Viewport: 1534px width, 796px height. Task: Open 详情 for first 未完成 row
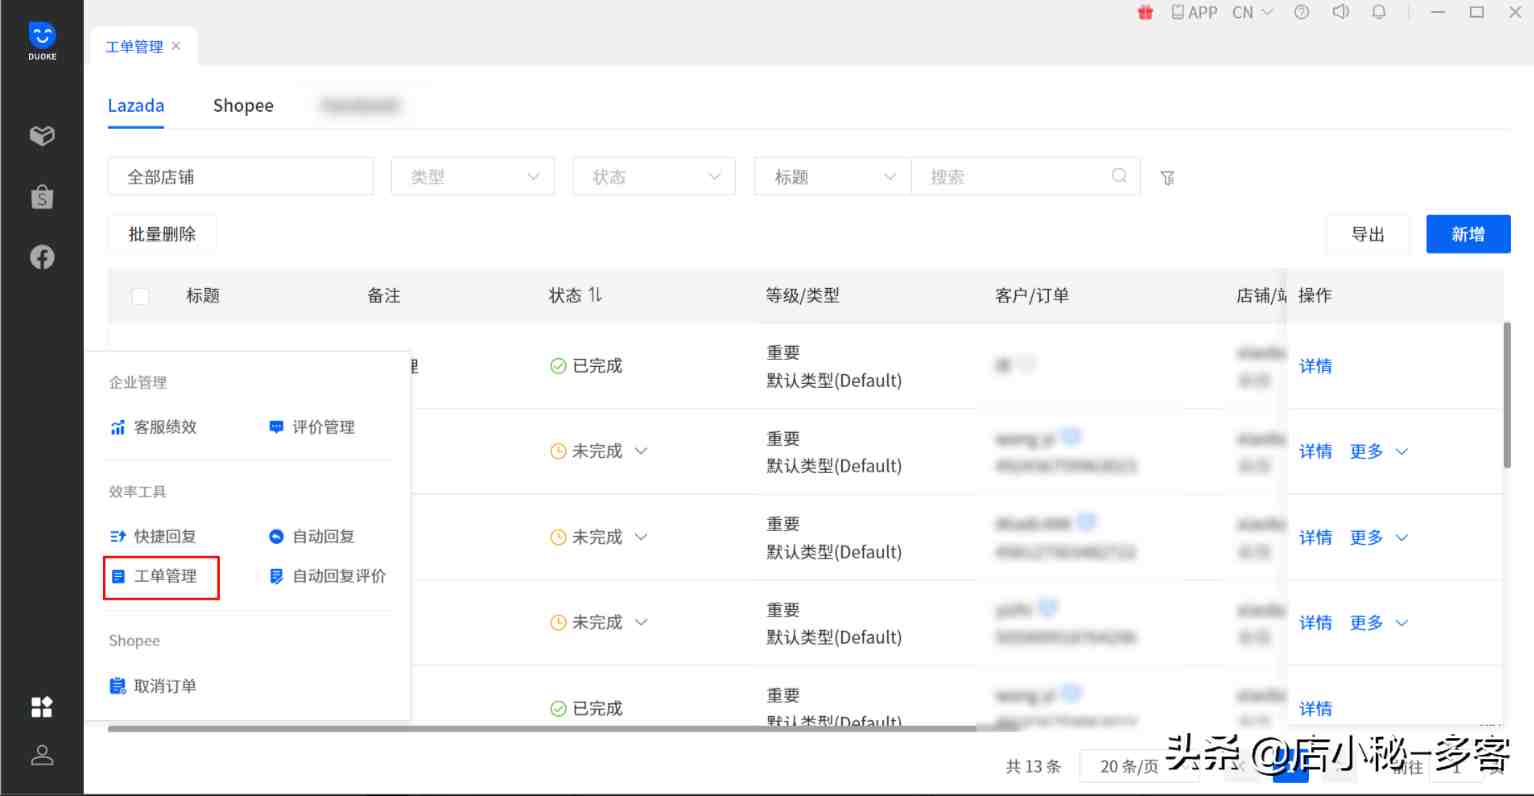click(1315, 452)
